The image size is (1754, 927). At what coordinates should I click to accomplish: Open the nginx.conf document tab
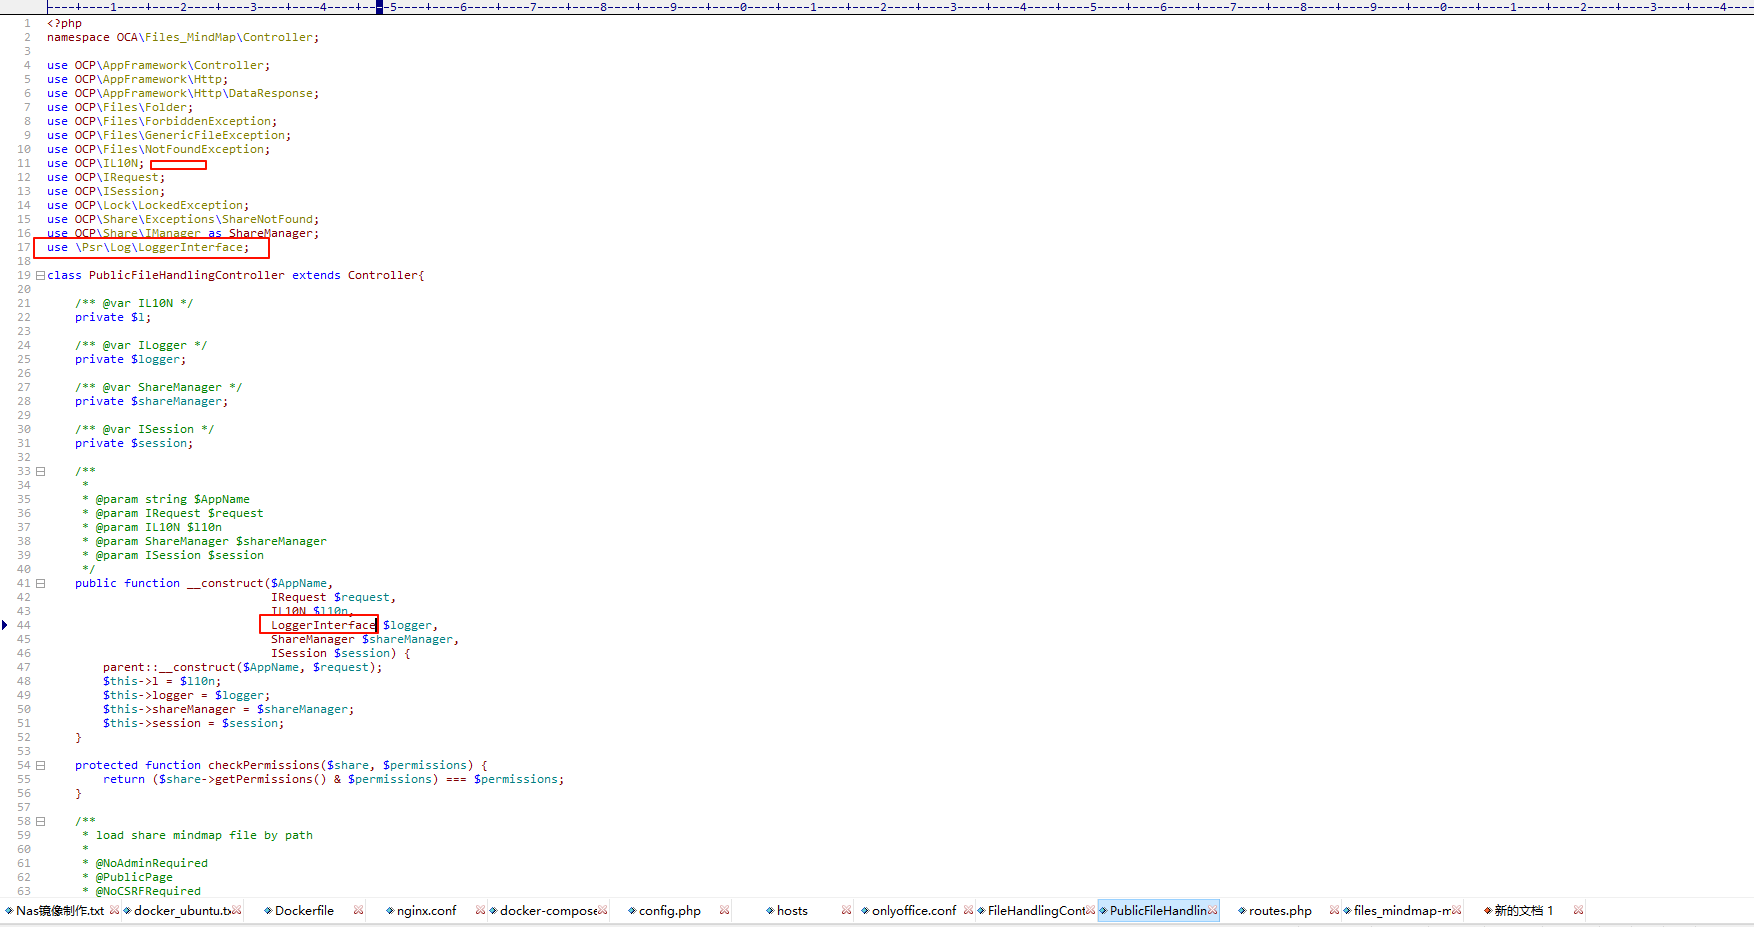point(426,910)
